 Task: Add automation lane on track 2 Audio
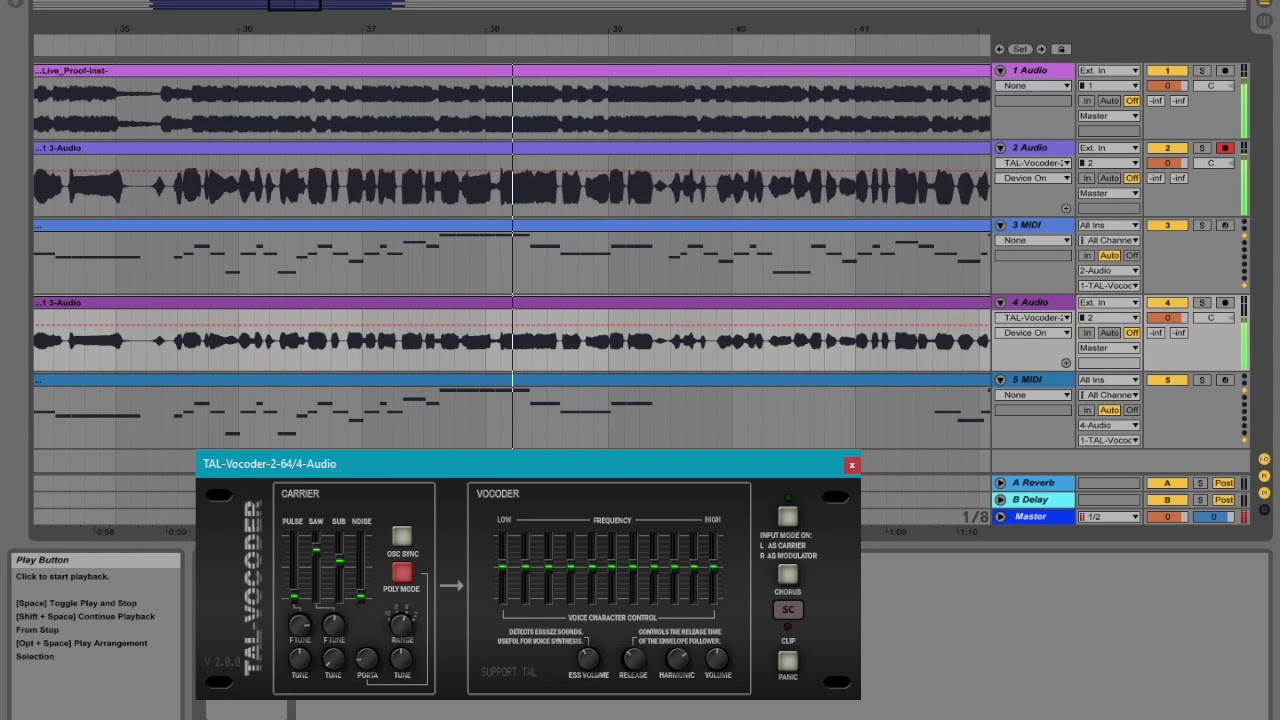(1066, 209)
